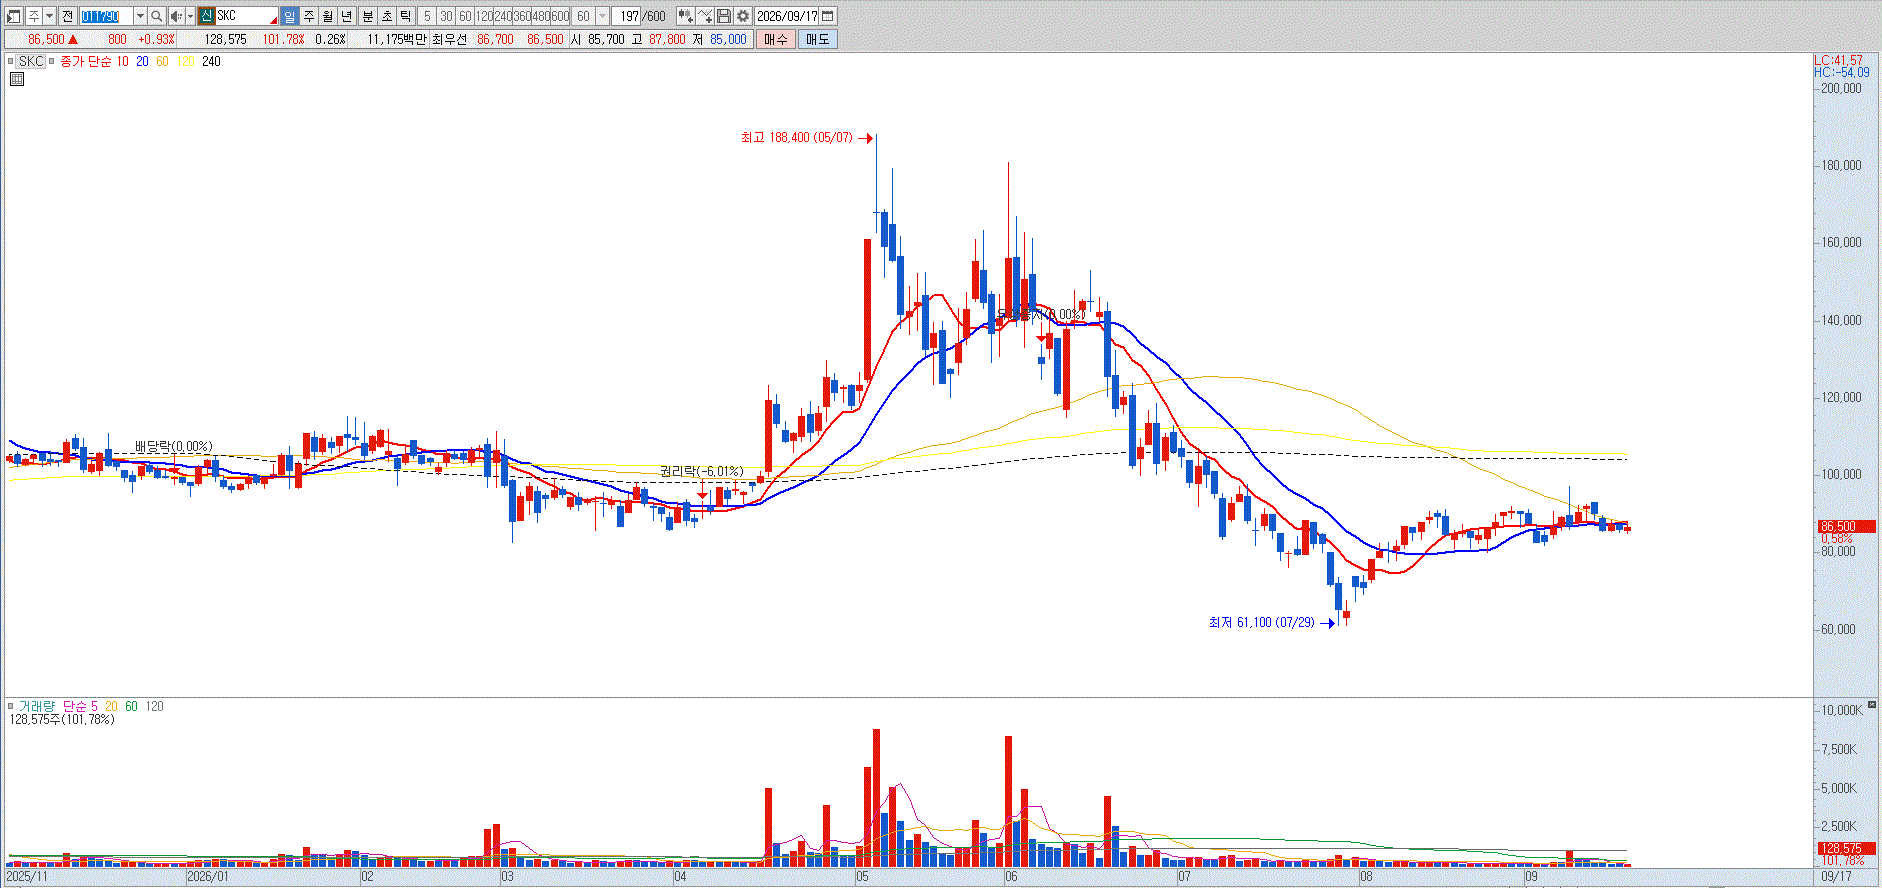Image resolution: width=1882 pixels, height=888 pixels.
Task: Click the 2026/09/17 date field
Action: 787,16
